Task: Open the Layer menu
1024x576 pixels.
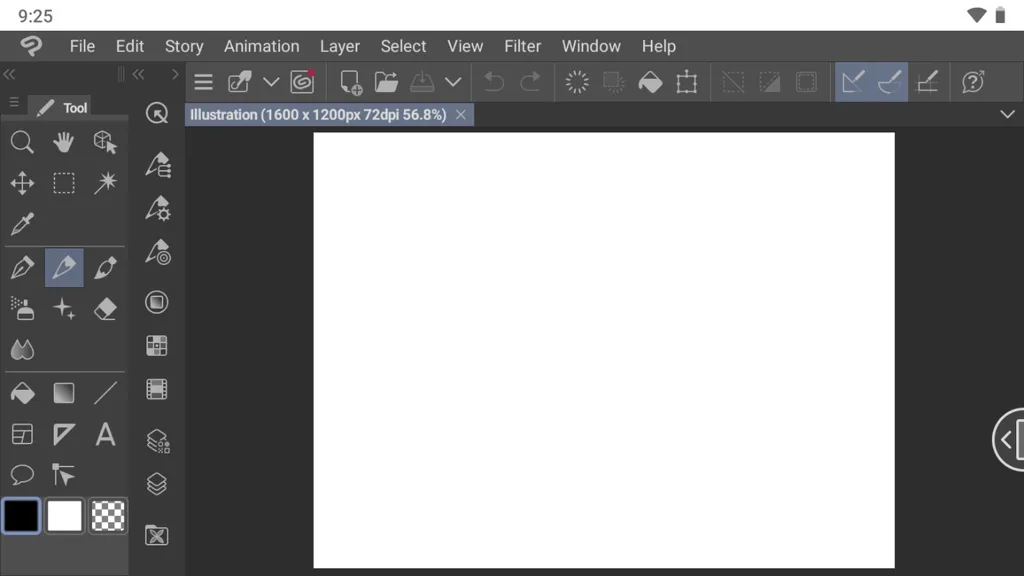Action: (x=340, y=46)
